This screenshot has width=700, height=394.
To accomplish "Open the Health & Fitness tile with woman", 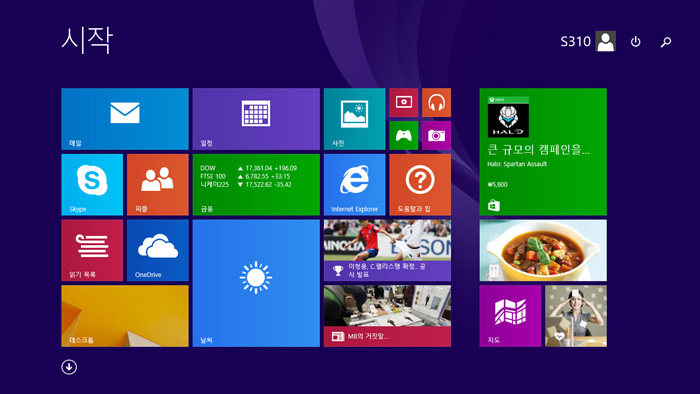I will 576,316.
